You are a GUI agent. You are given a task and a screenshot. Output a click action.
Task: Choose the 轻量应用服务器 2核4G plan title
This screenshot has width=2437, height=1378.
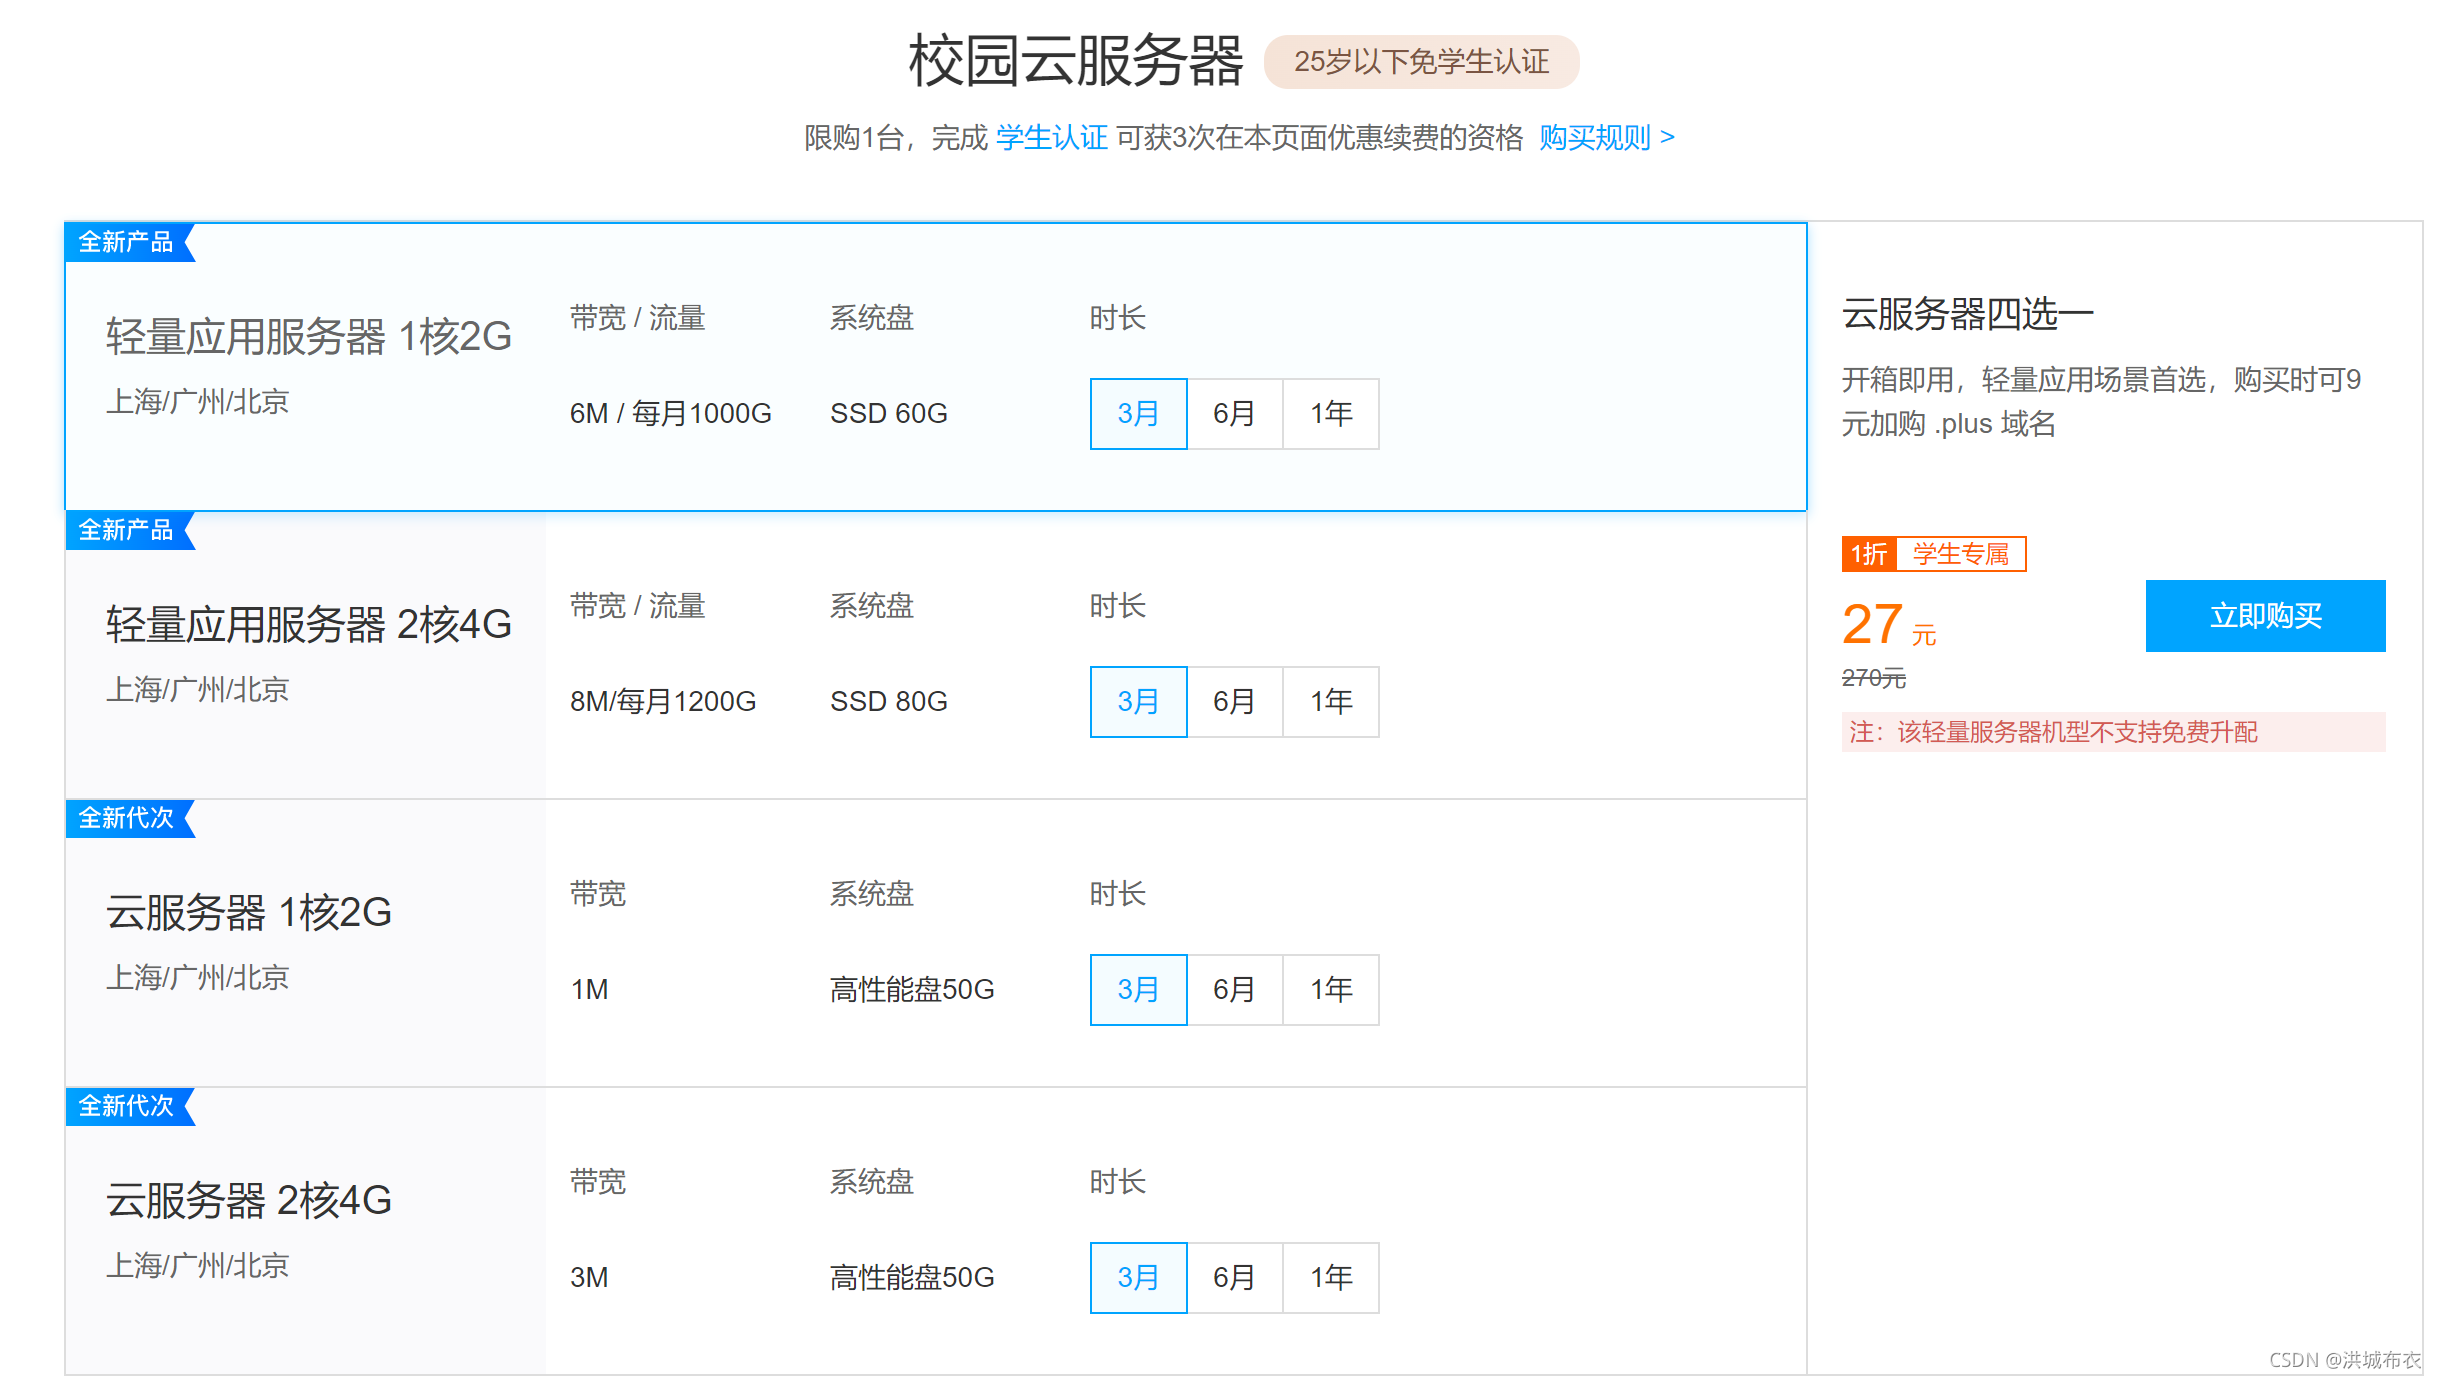click(309, 625)
